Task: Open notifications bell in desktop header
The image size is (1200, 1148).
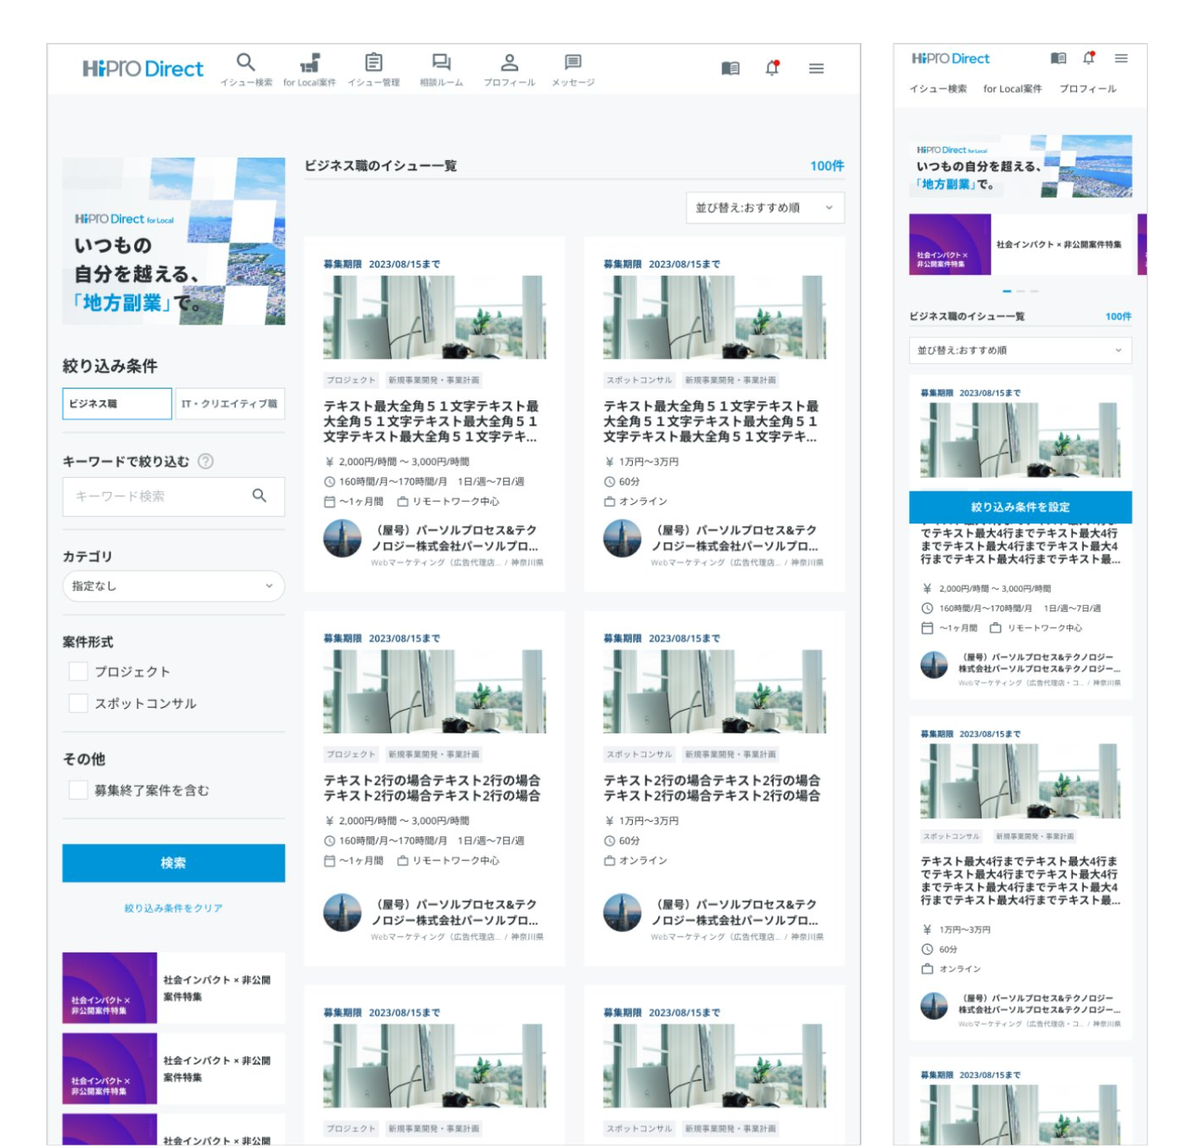Action: (772, 68)
